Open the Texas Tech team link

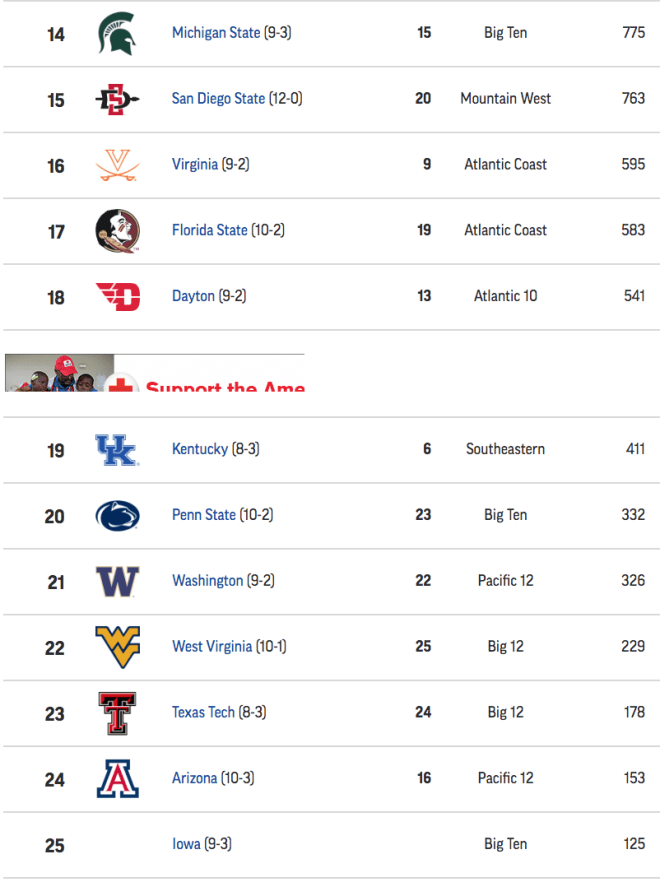203,712
